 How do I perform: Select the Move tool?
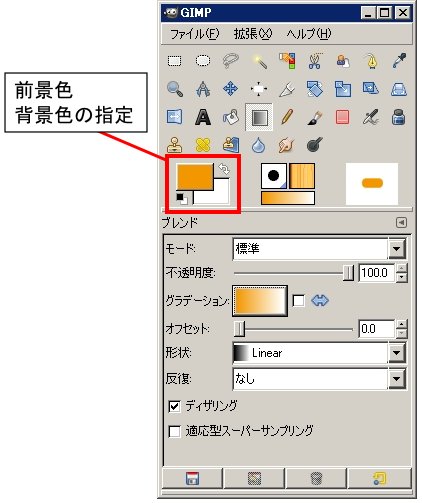tap(231, 89)
